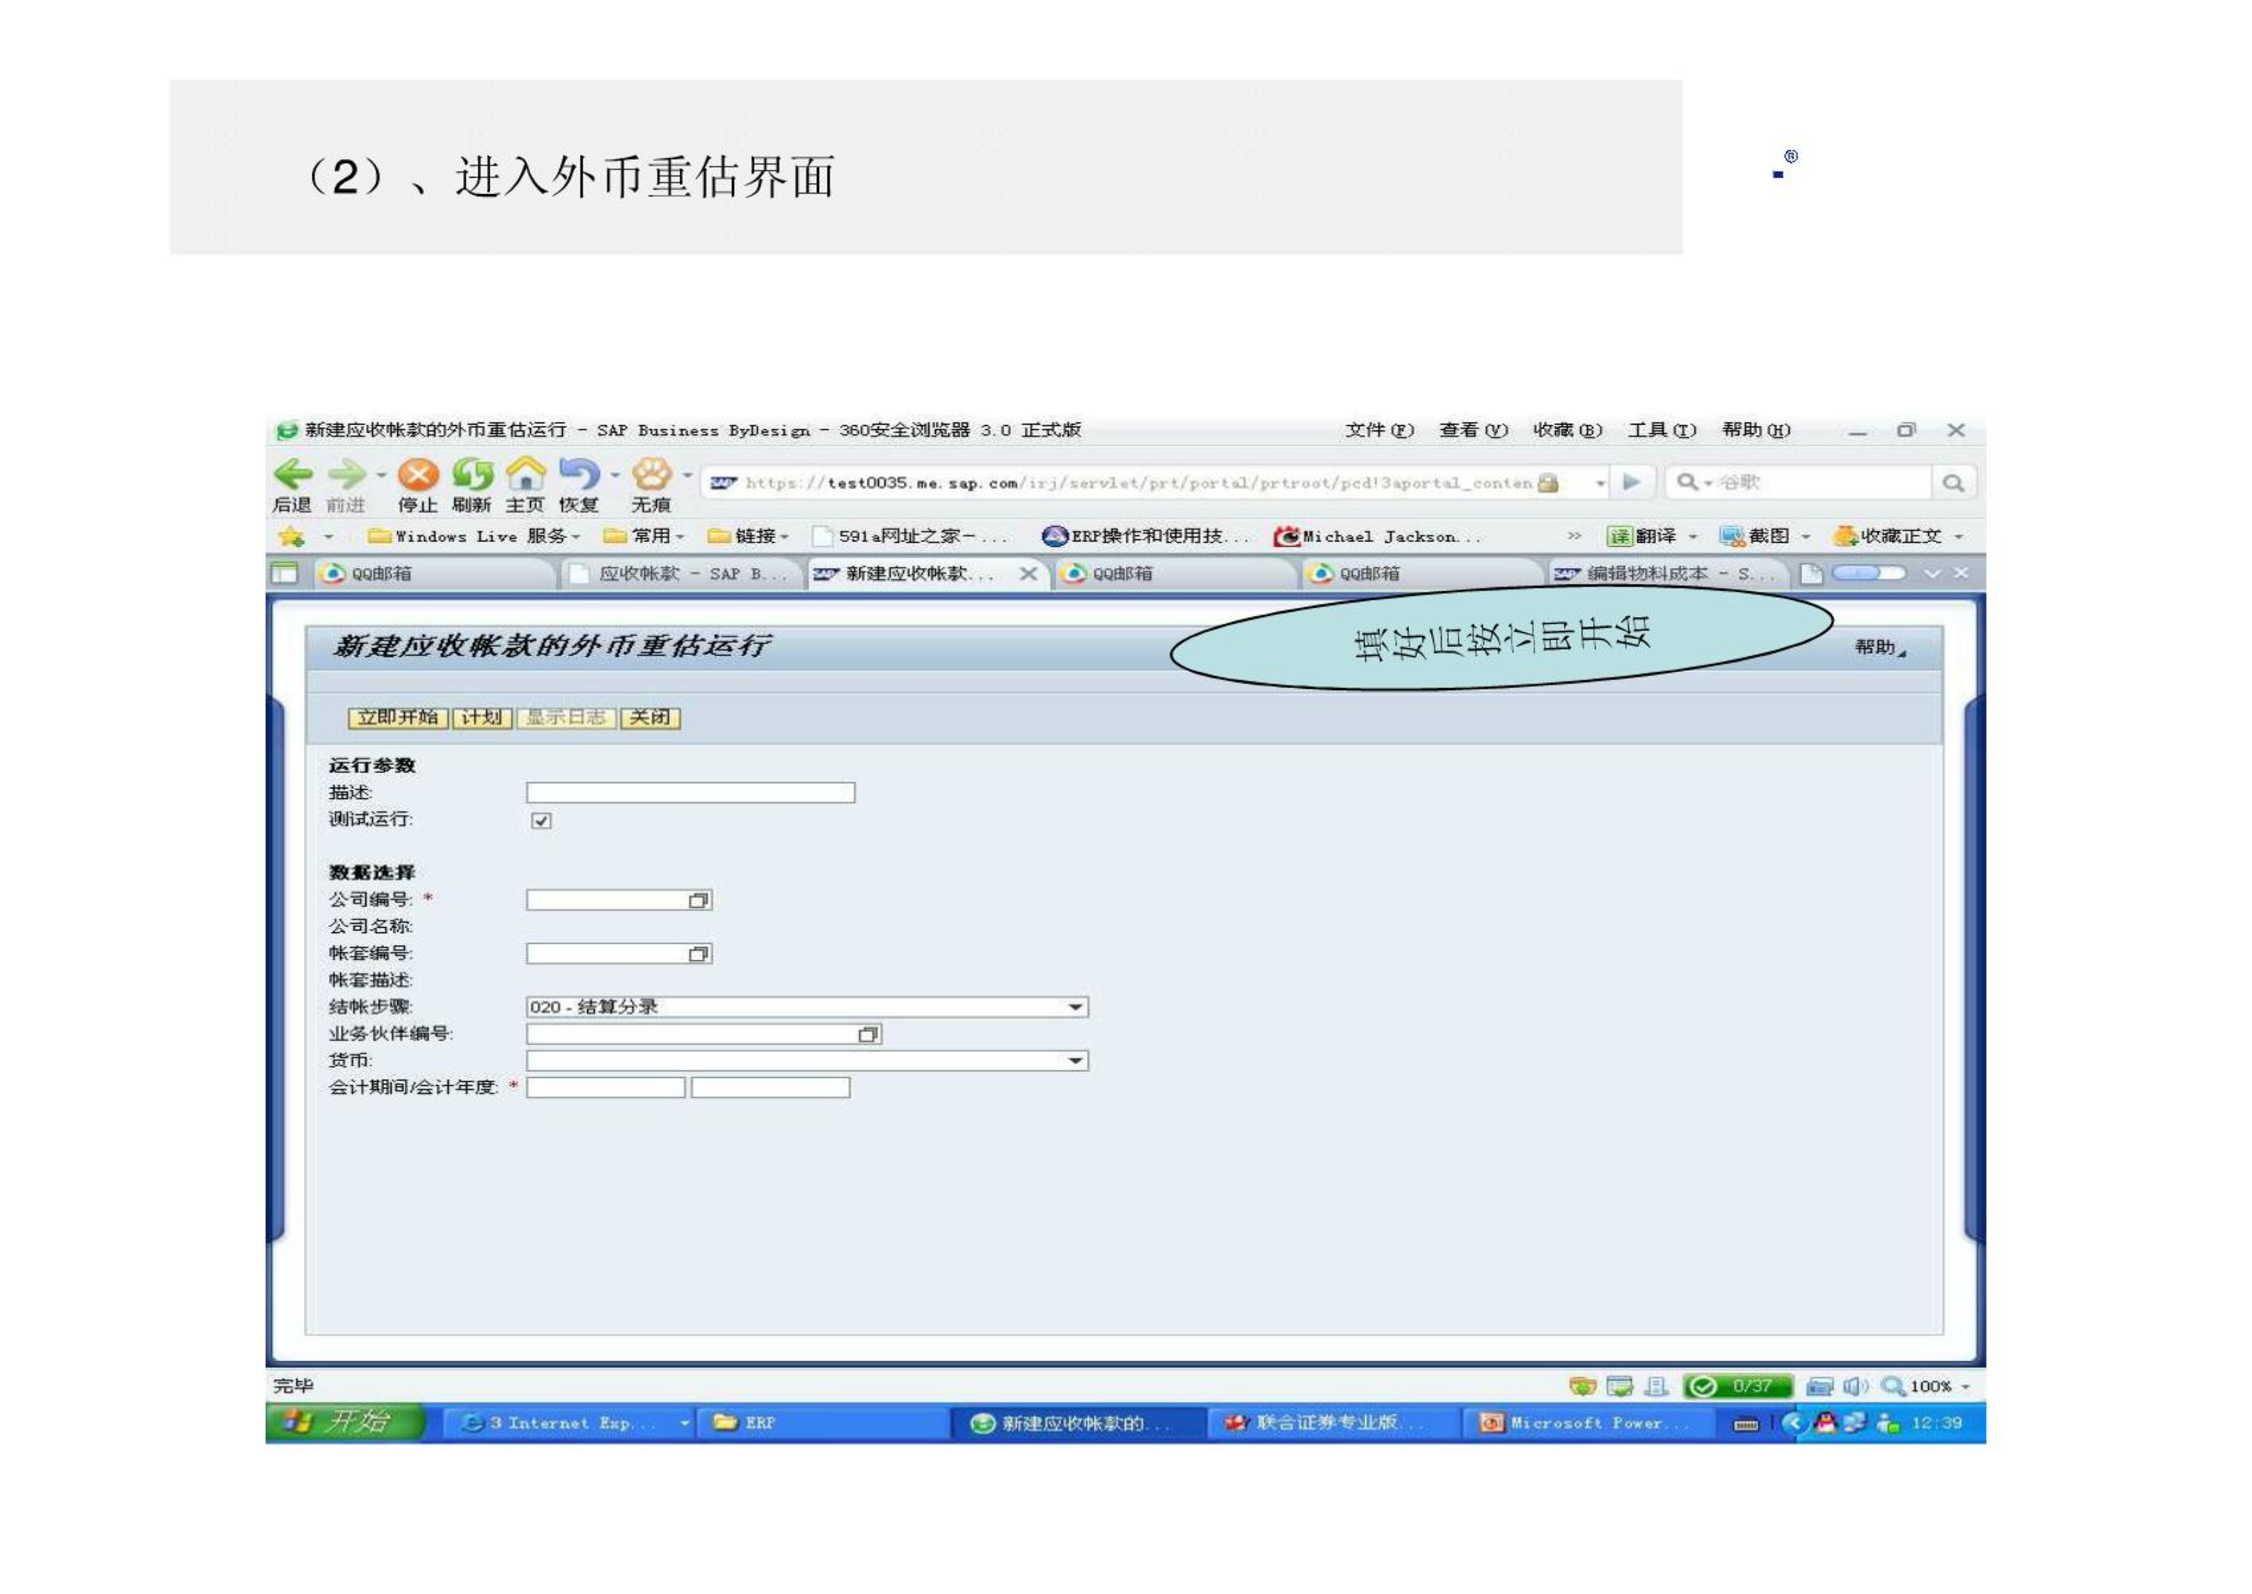Expand the 常用 bookmark folder

point(644,536)
